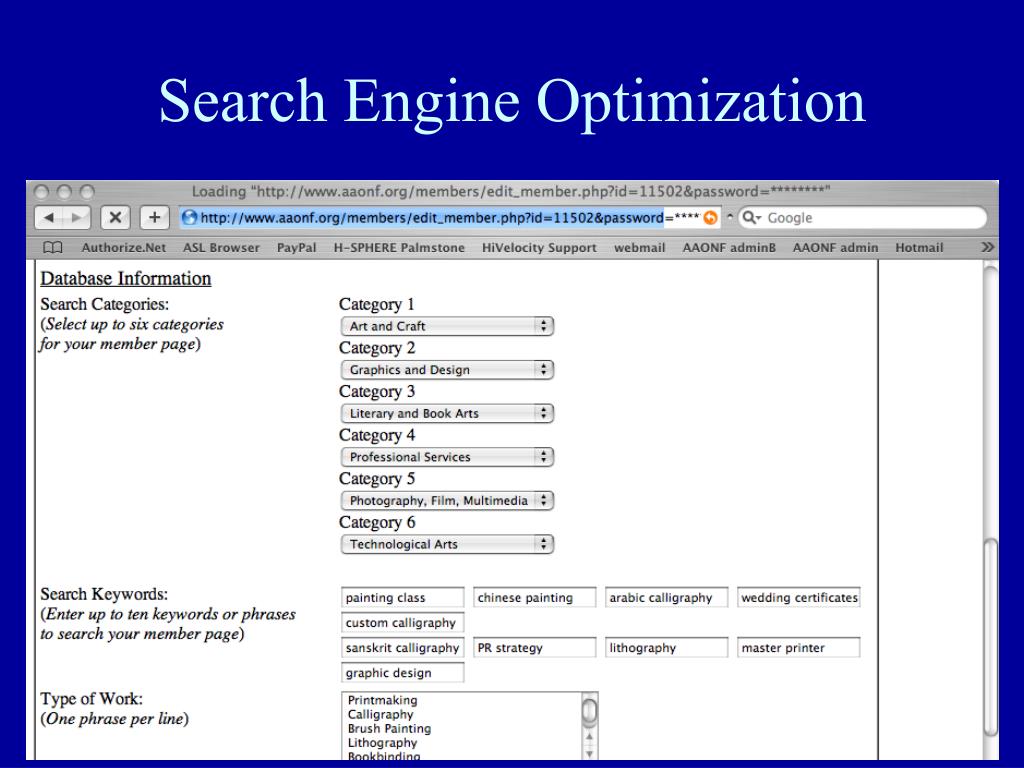
Task: Click the 'Search Categories:' label
Action: tap(104, 304)
